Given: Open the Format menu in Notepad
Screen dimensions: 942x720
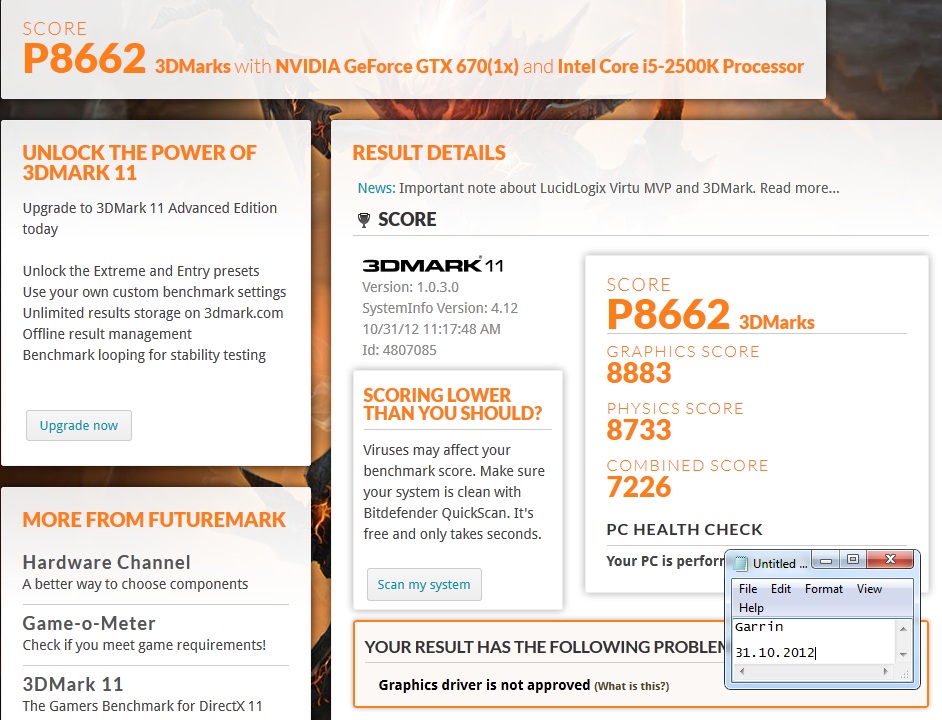Looking at the screenshot, I should tap(824, 589).
